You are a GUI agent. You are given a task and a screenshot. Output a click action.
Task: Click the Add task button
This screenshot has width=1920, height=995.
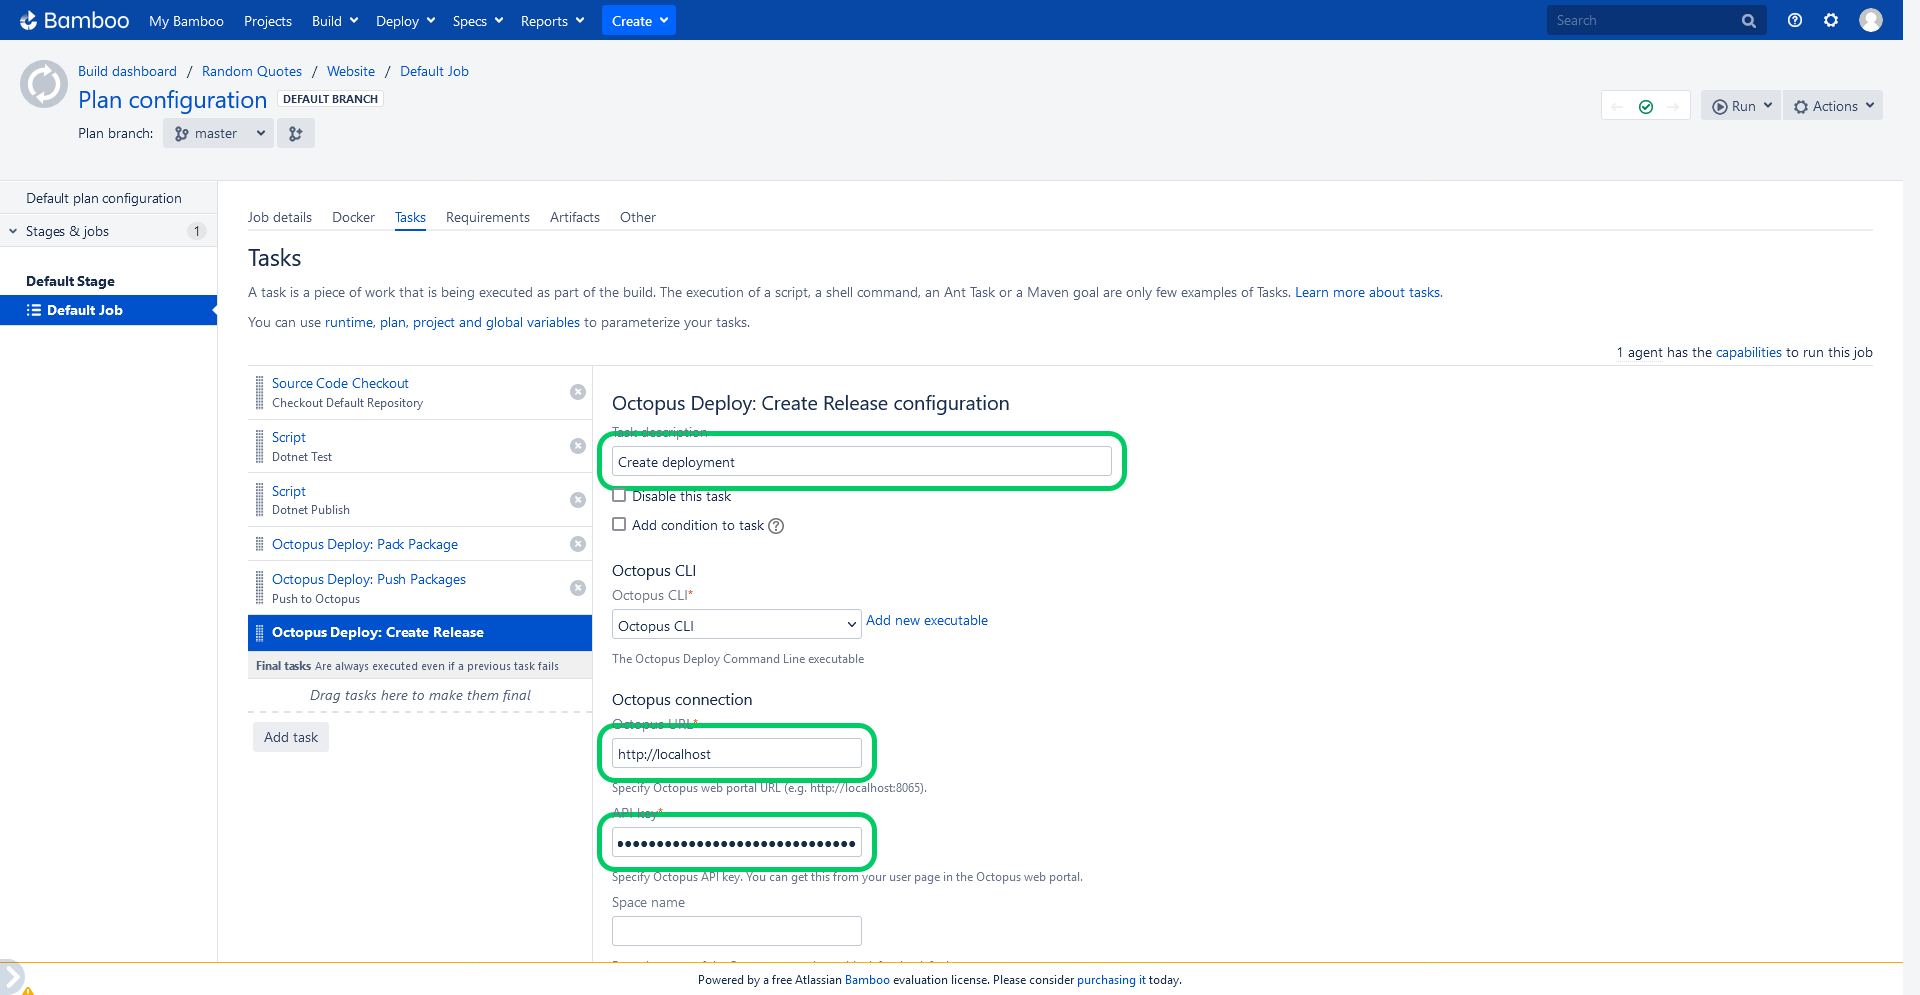pos(291,737)
